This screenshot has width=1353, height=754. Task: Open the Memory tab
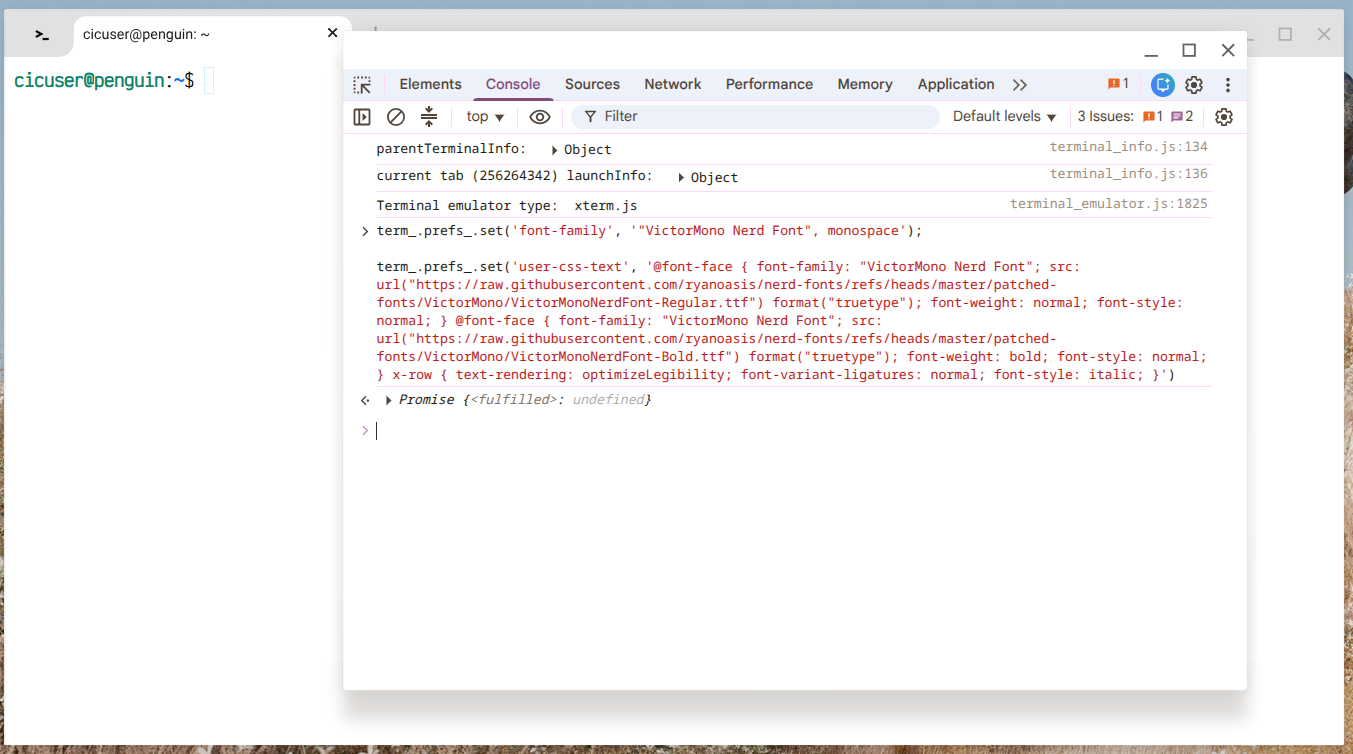[865, 85]
